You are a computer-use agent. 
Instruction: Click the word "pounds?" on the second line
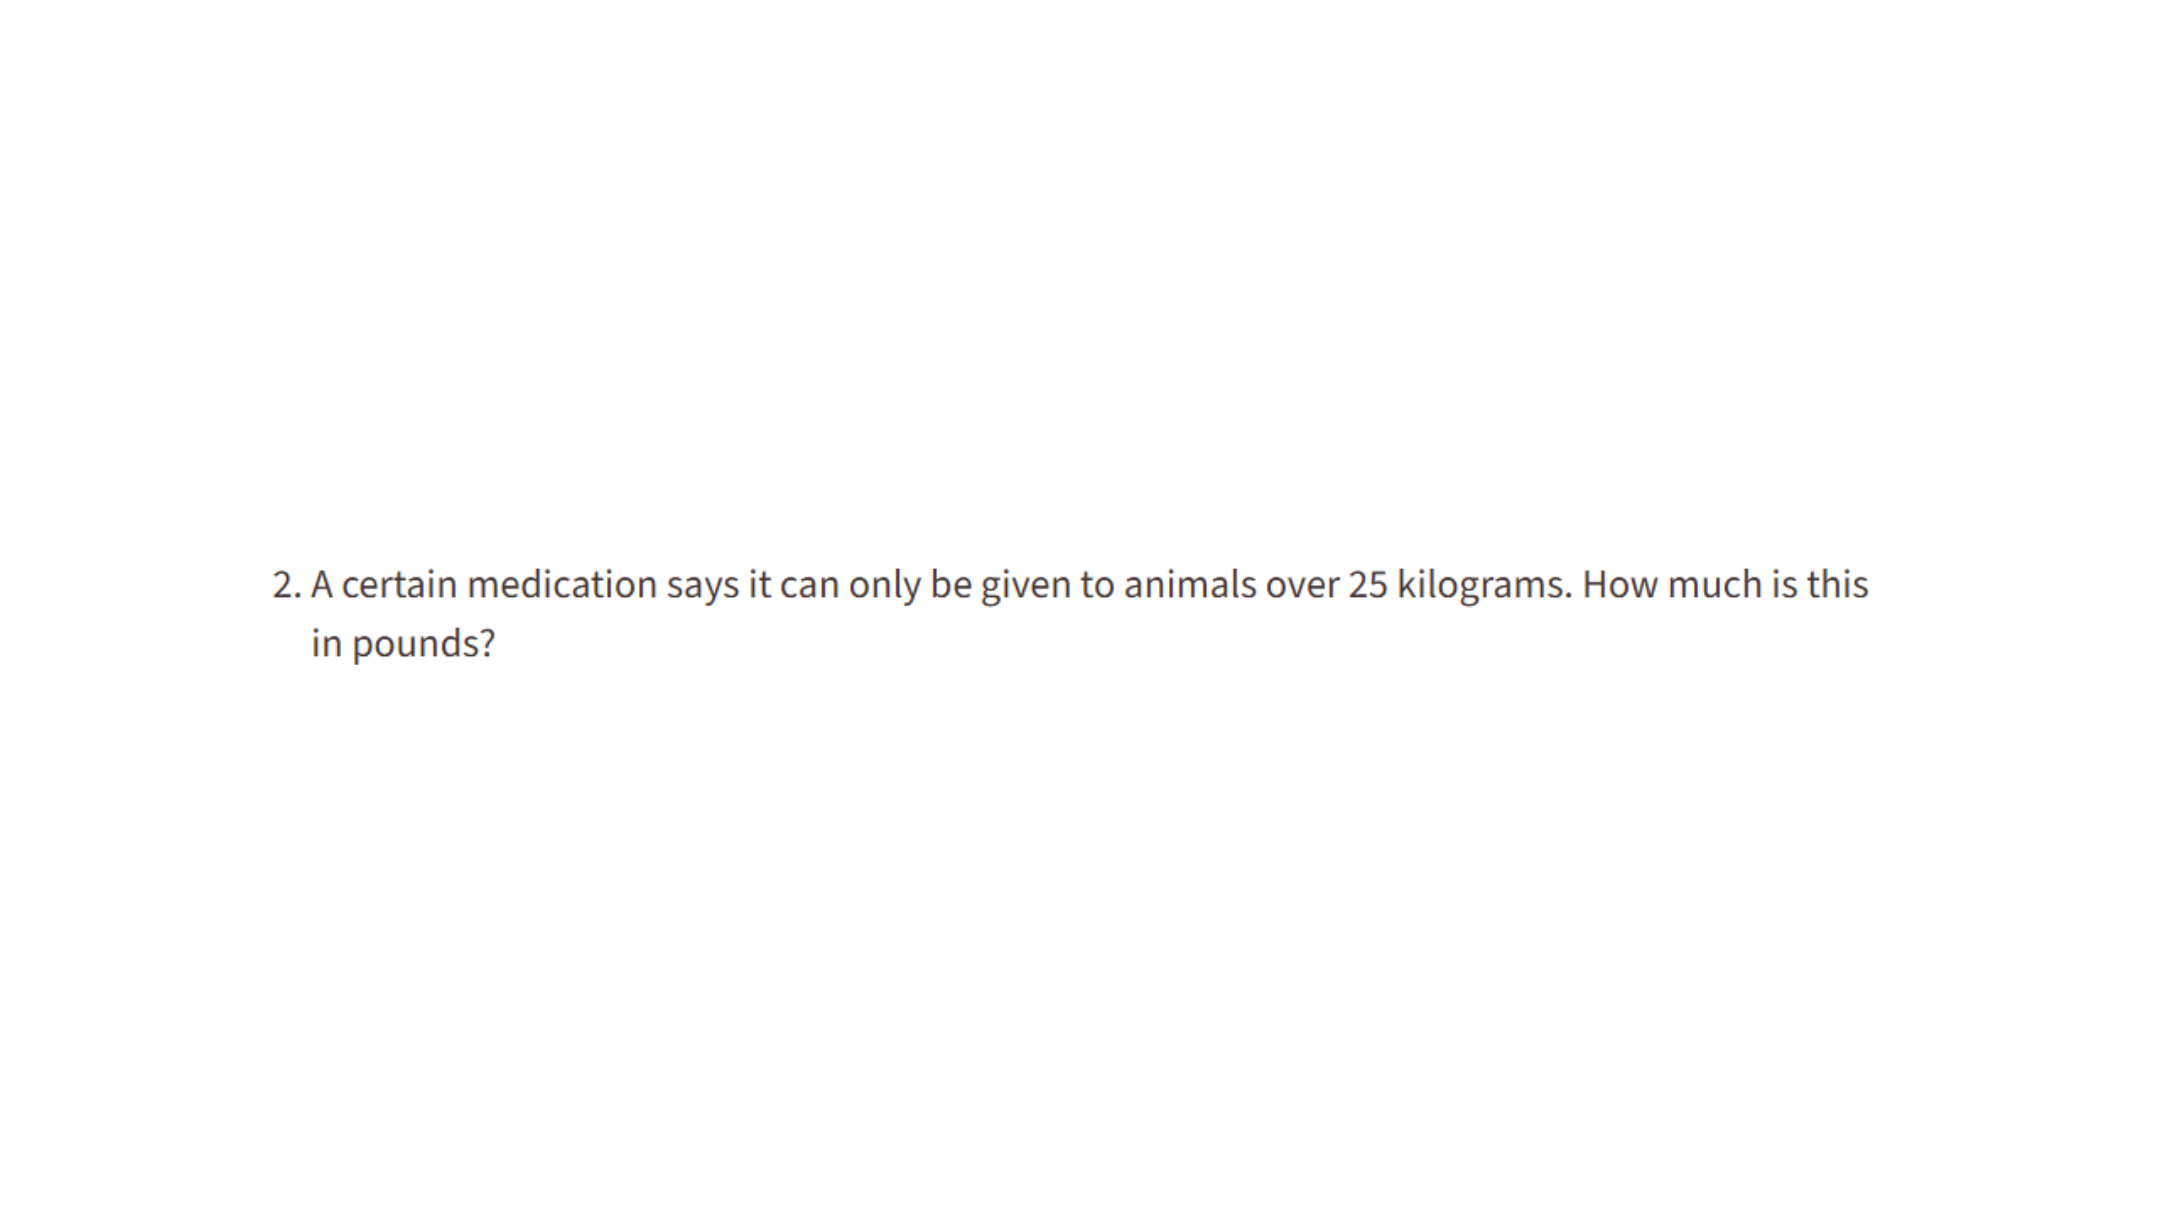[423, 644]
